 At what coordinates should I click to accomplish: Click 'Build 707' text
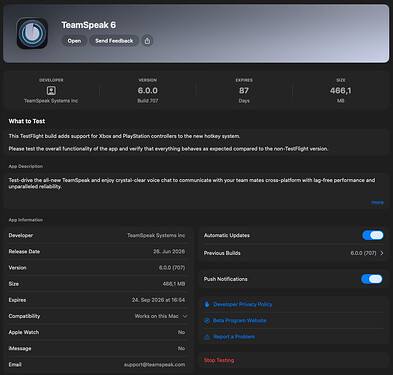click(x=148, y=101)
